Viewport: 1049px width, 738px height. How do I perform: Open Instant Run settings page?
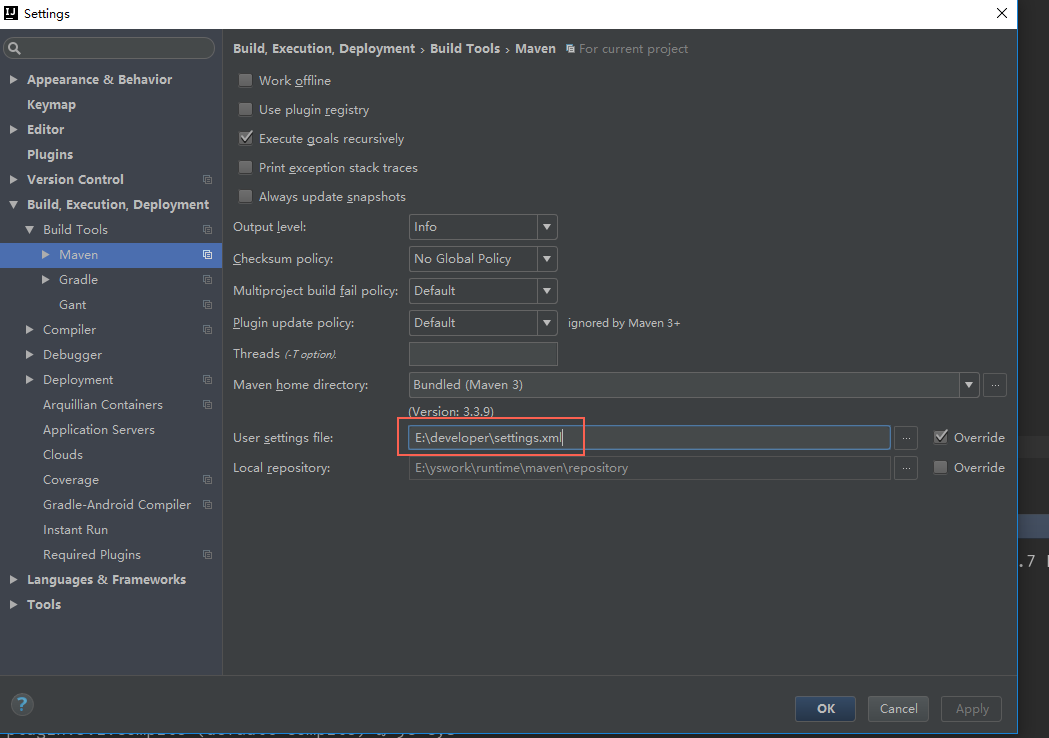[76, 529]
